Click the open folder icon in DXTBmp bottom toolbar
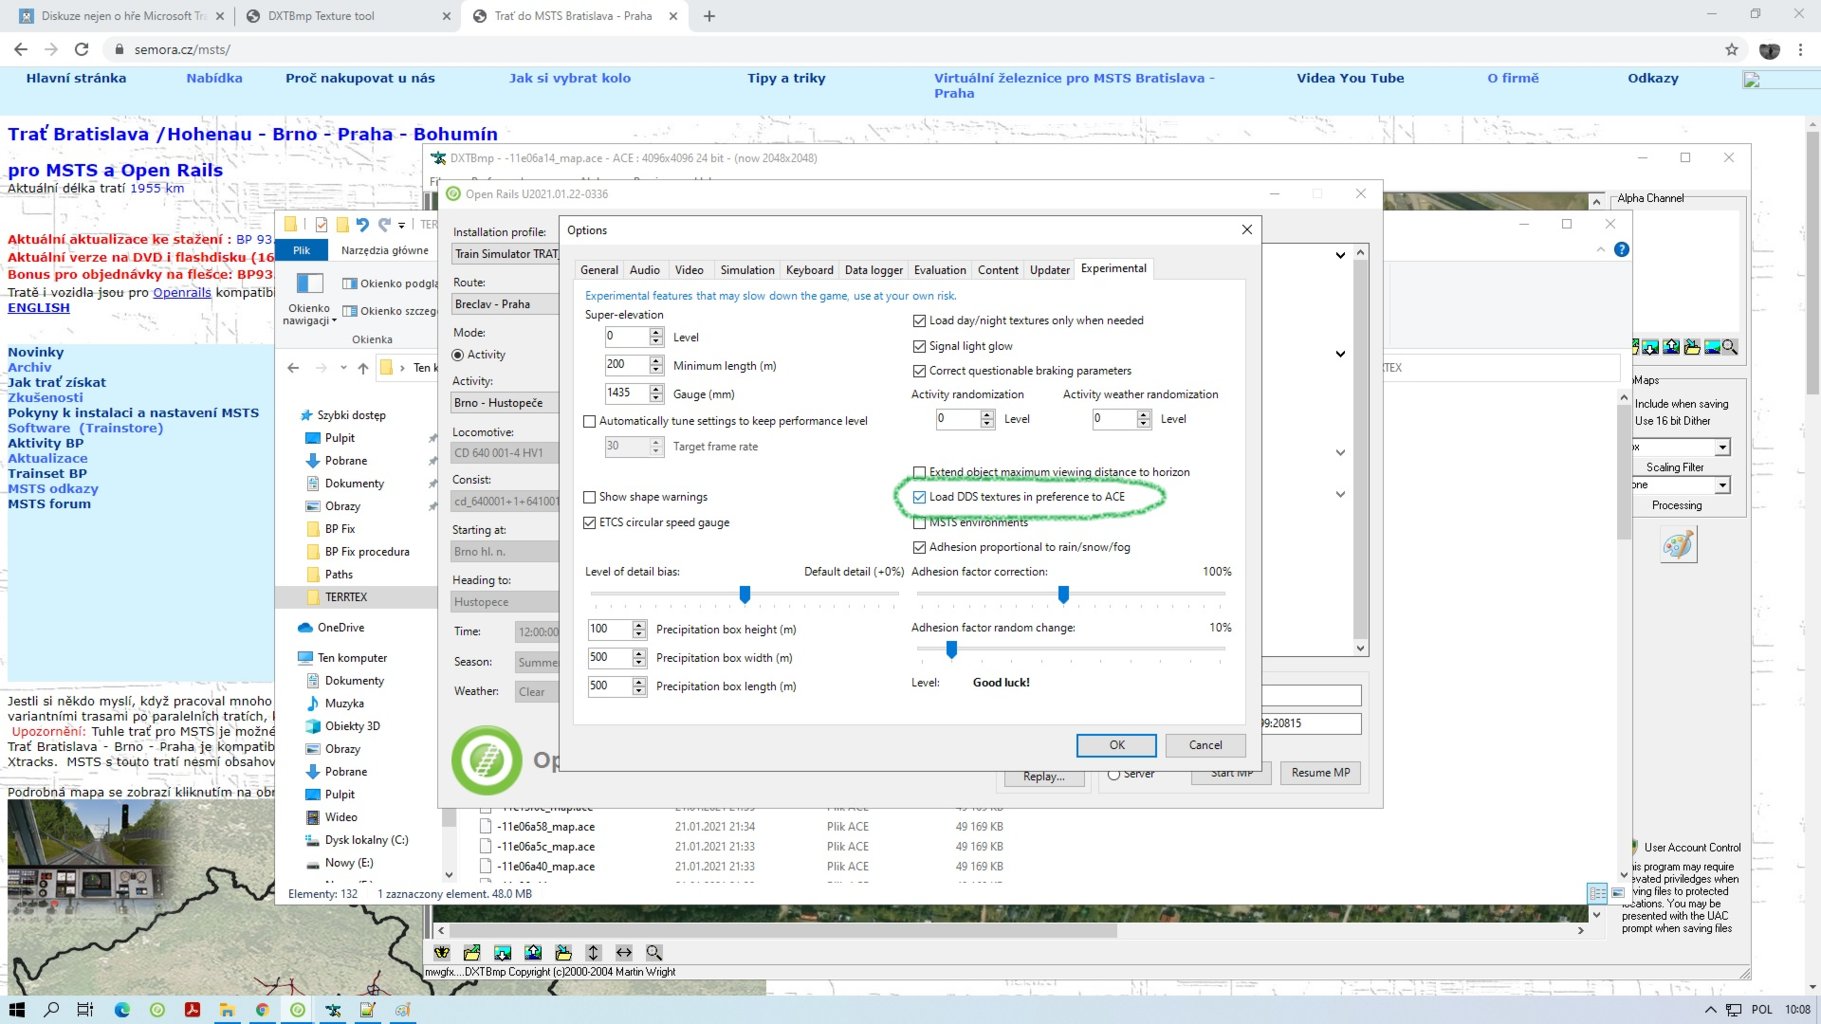The width and height of the screenshot is (1821, 1024). (x=472, y=953)
